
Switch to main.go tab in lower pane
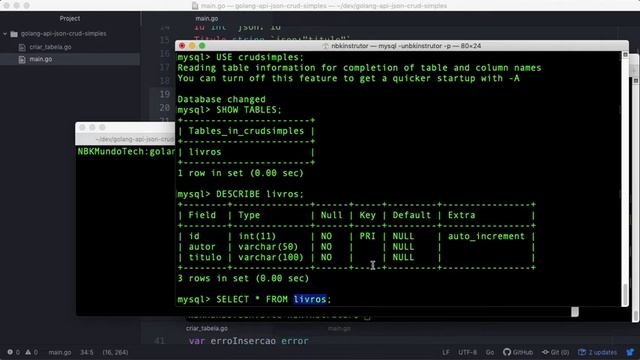(339, 328)
